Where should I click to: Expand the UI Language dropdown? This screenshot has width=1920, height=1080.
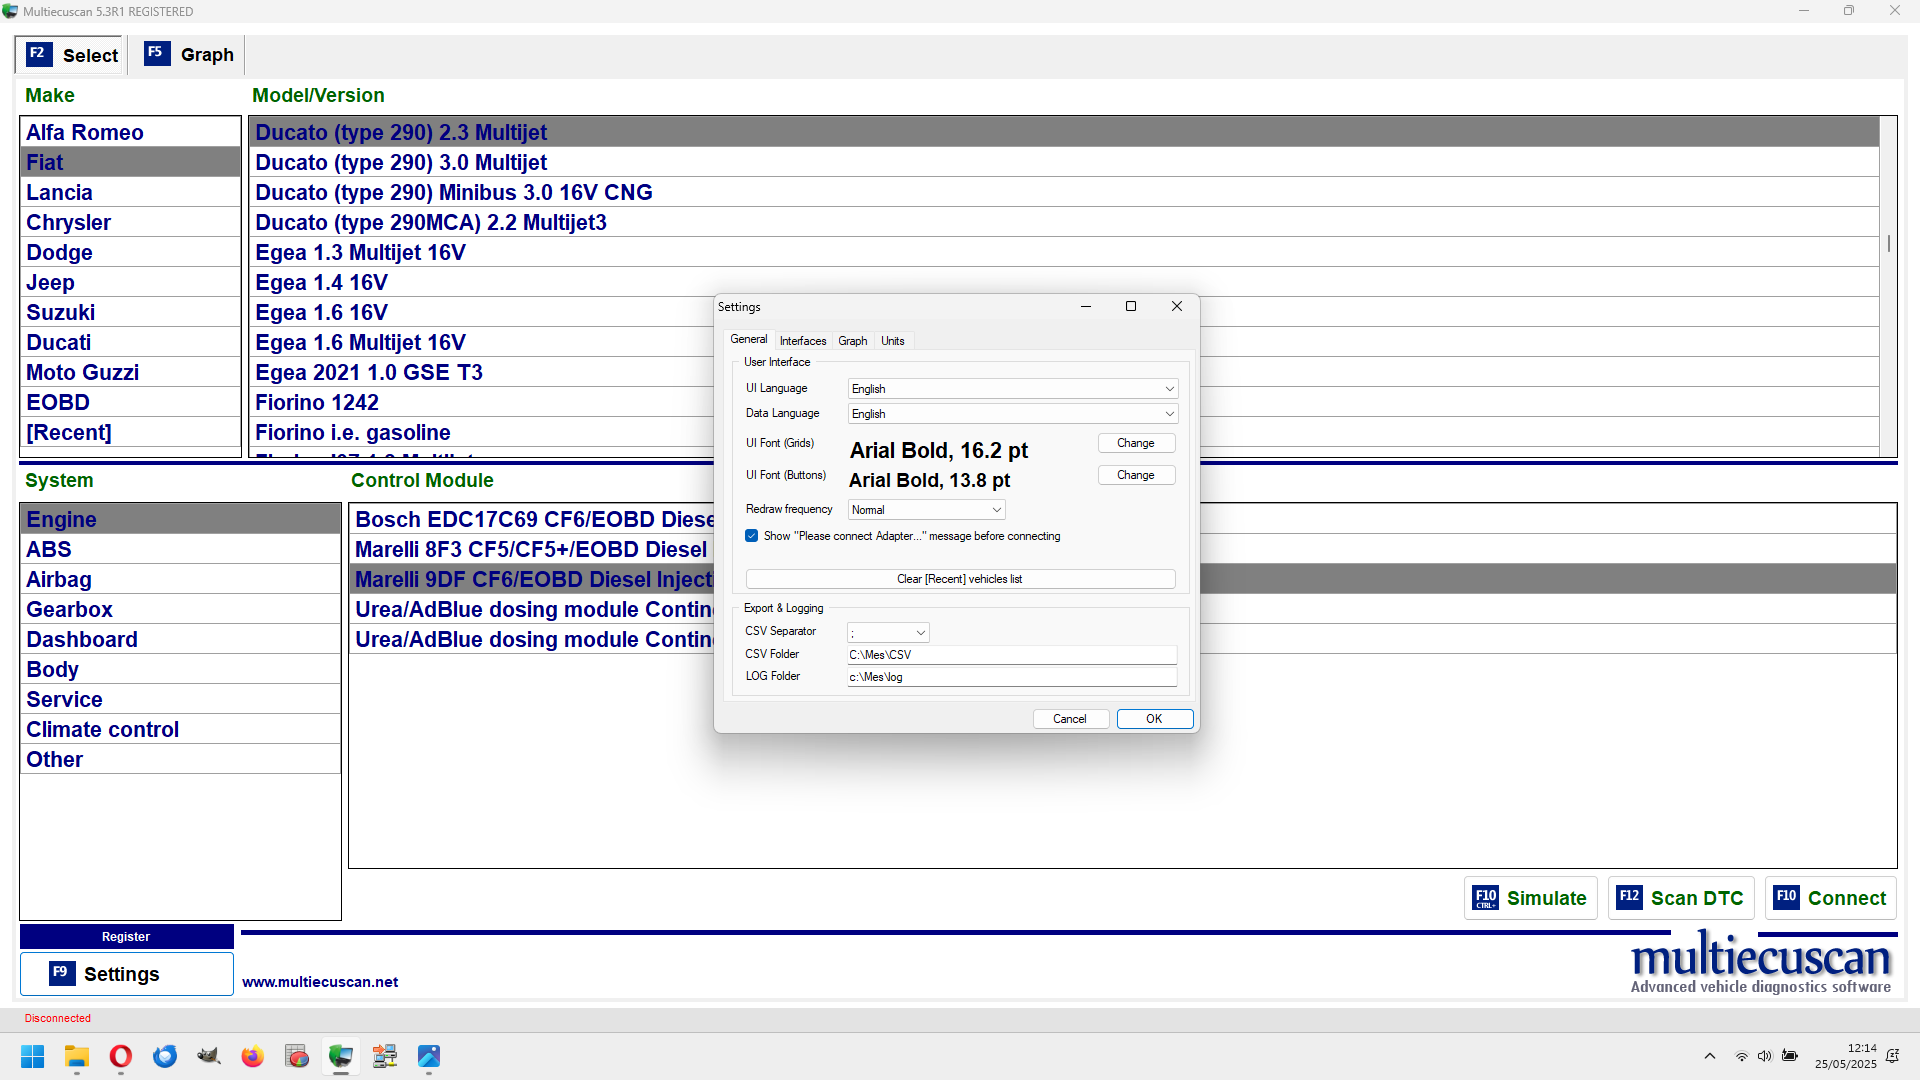coord(1013,389)
